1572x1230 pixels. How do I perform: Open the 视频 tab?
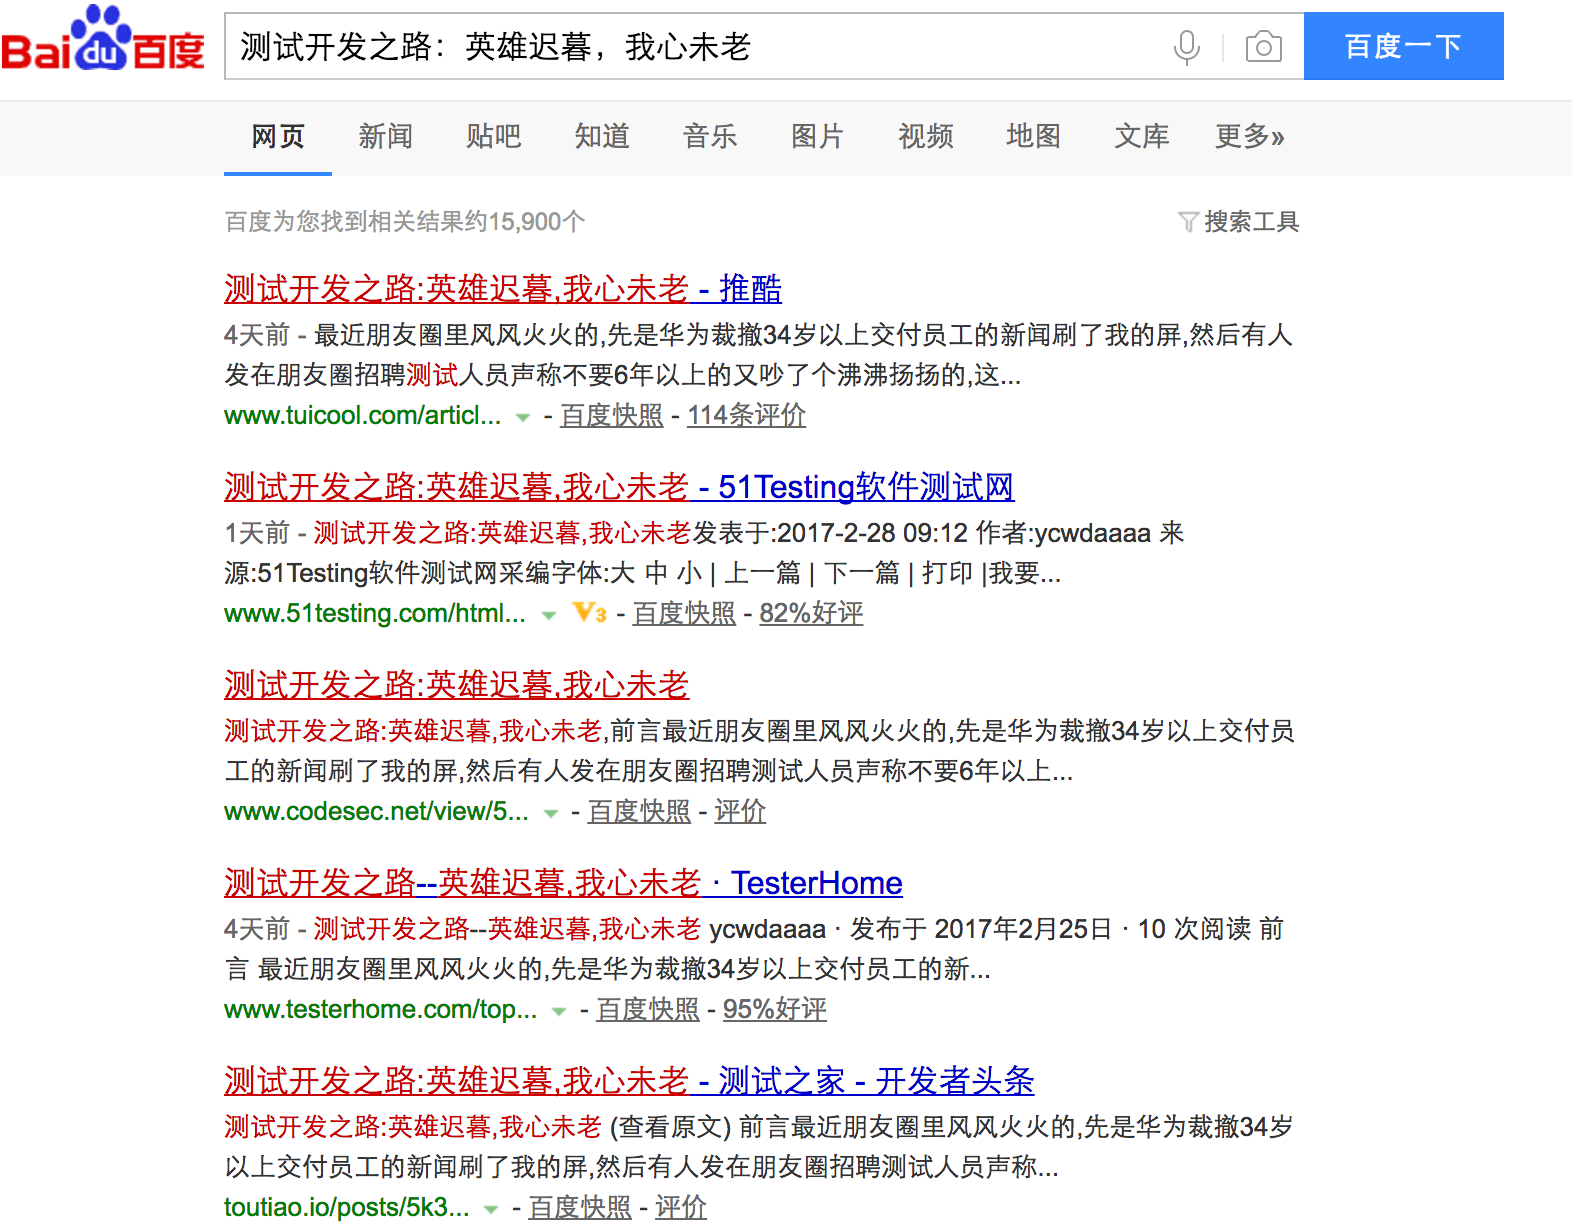926,137
